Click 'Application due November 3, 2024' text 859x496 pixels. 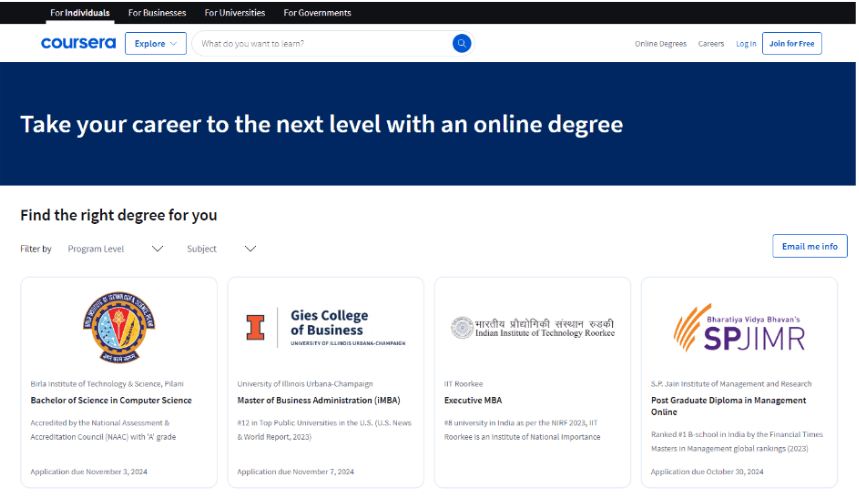tap(89, 472)
